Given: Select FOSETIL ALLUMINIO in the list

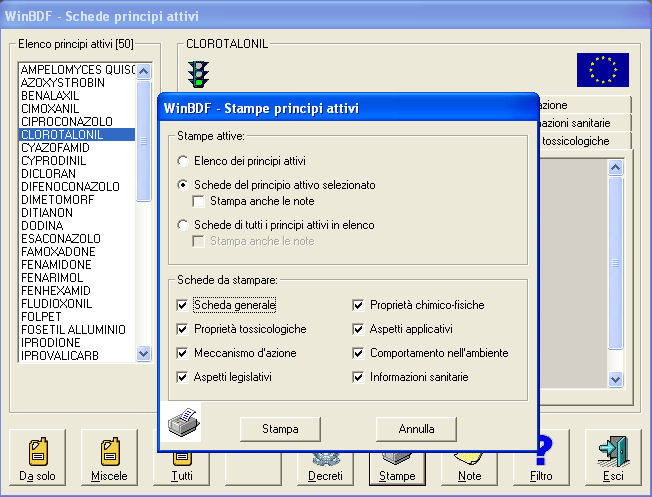Looking at the screenshot, I should [x=77, y=329].
